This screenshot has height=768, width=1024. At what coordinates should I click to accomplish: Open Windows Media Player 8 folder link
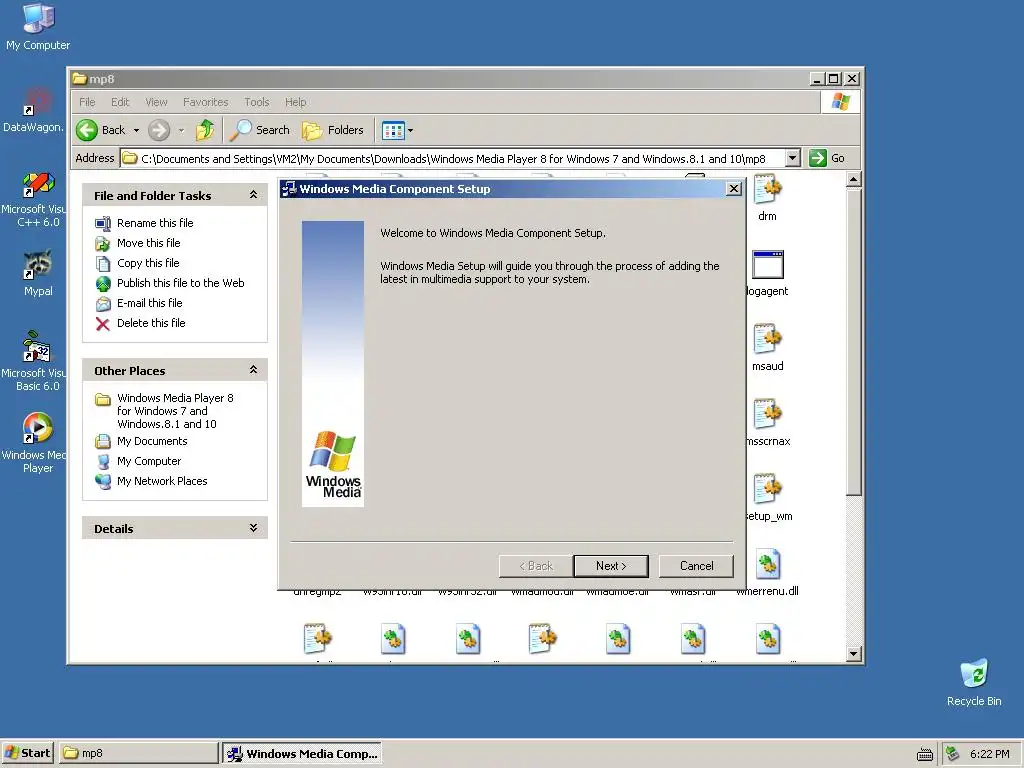(175, 411)
